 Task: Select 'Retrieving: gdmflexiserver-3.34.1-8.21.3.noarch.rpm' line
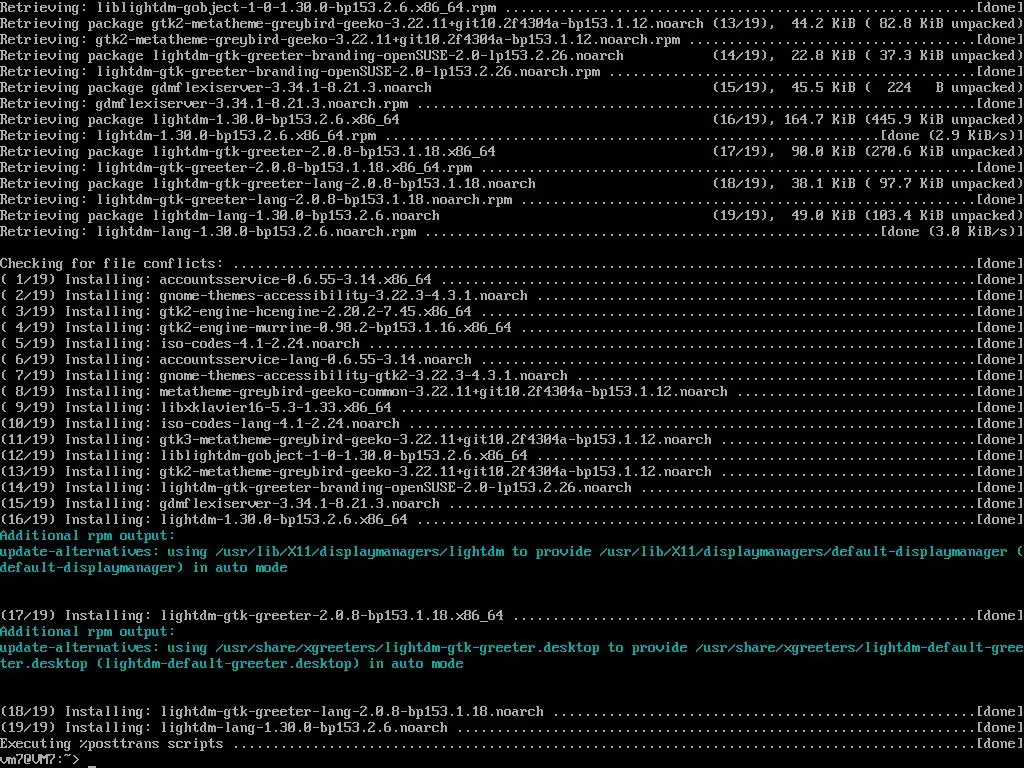512,104
